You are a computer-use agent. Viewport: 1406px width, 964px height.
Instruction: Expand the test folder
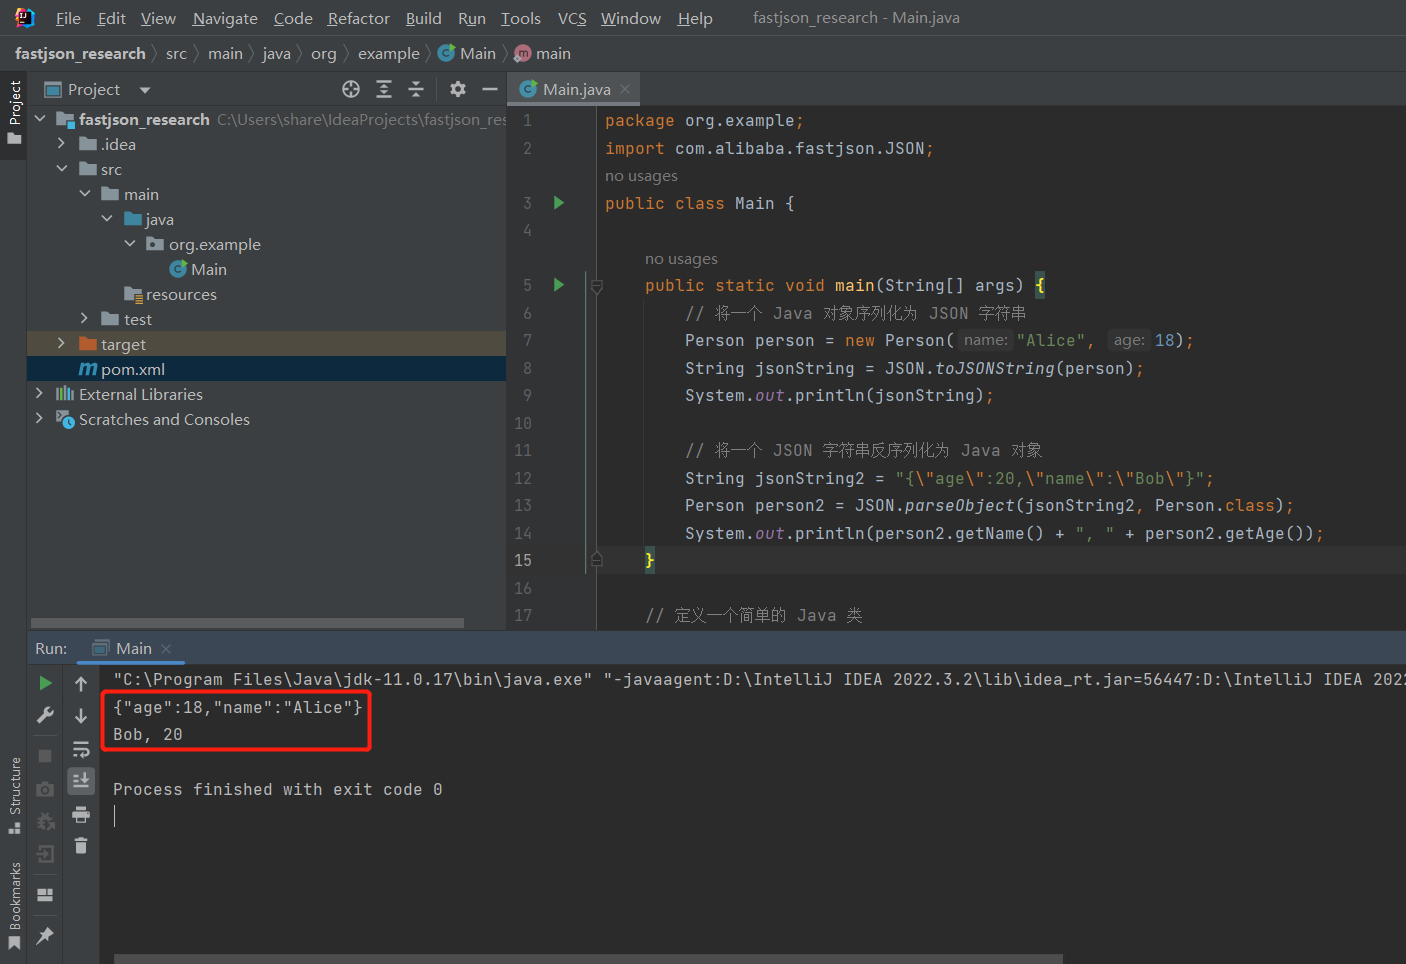[85, 319]
